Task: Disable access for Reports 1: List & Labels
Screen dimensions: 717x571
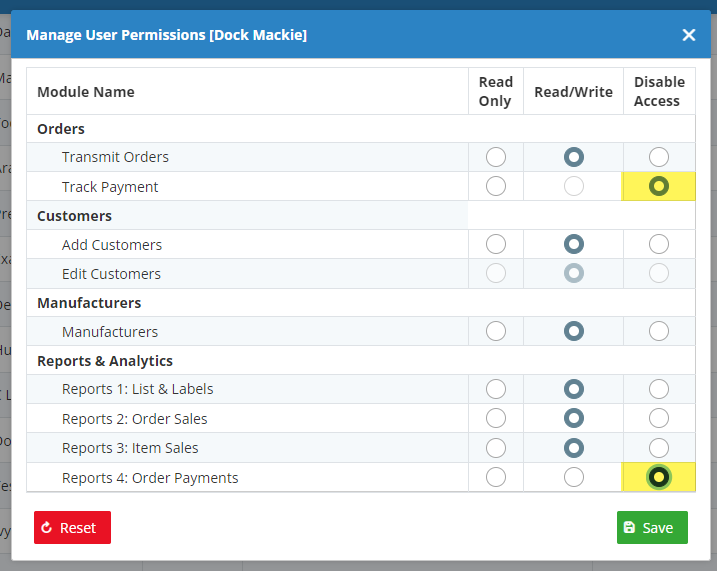Action: (658, 389)
